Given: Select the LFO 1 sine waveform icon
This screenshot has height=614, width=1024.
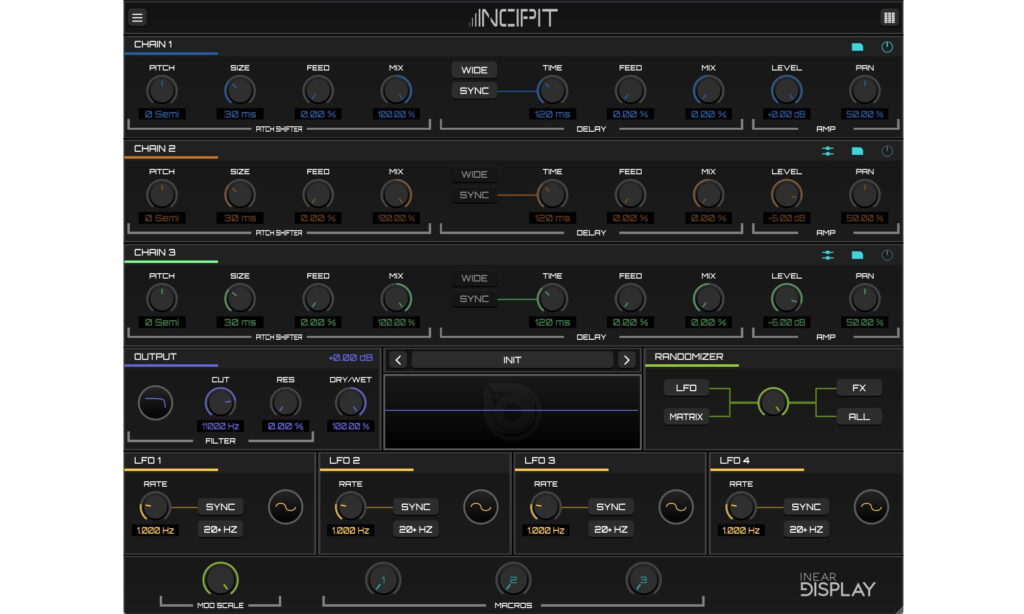Looking at the screenshot, I should coord(285,507).
